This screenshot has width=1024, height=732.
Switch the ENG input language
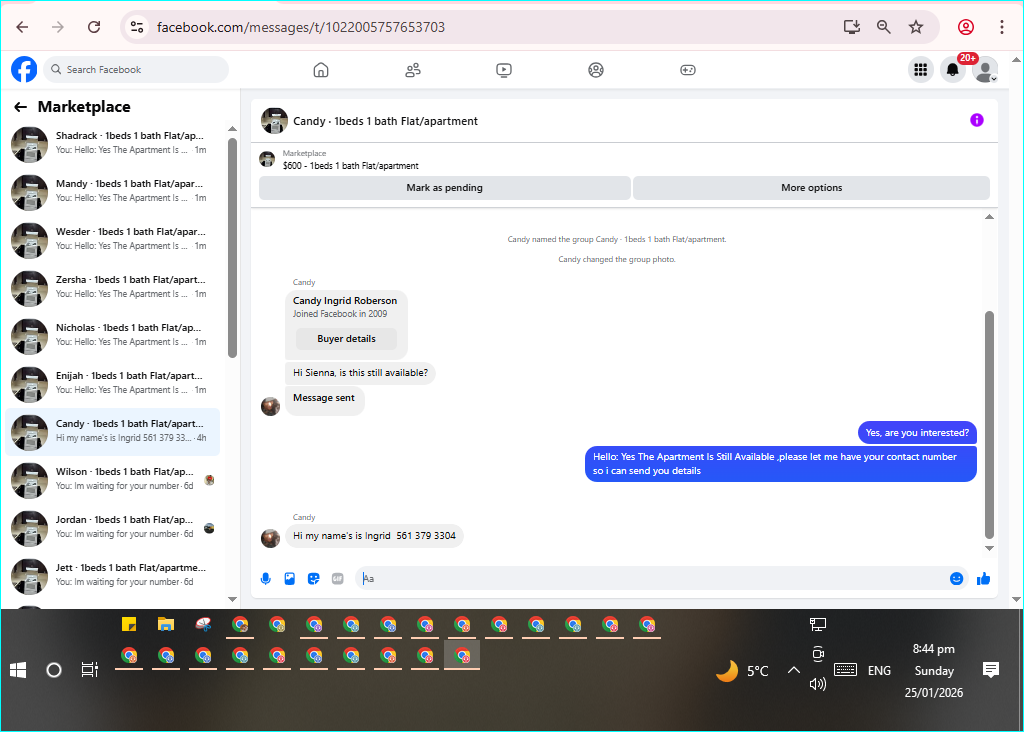[x=879, y=671]
